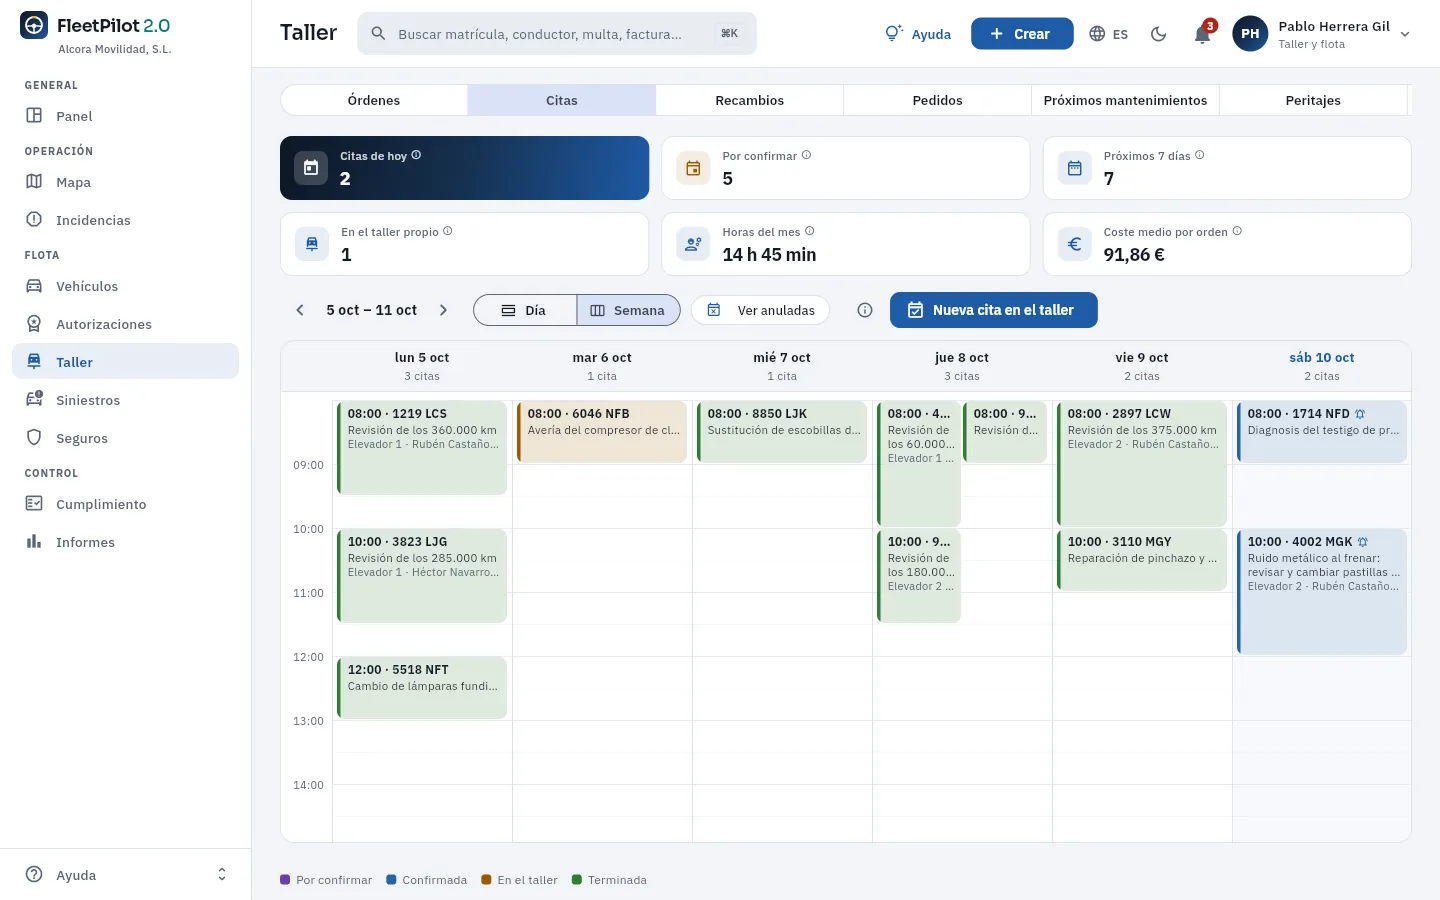
Task: Select Por confirmar card
Action: click(846, 168)
